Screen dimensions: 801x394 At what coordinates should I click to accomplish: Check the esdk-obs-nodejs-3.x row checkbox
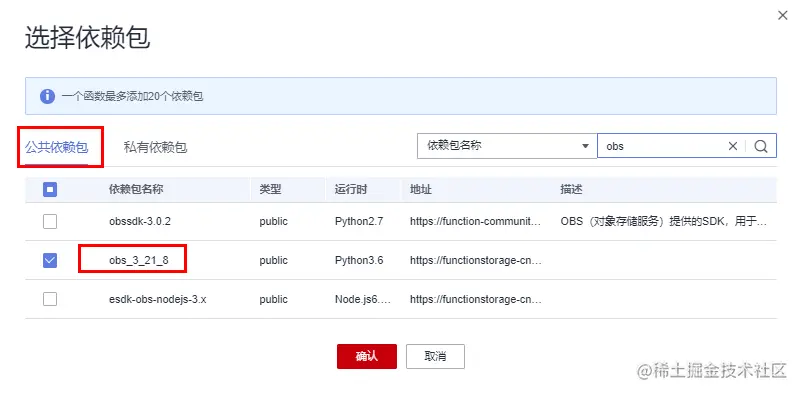point(50,299)
